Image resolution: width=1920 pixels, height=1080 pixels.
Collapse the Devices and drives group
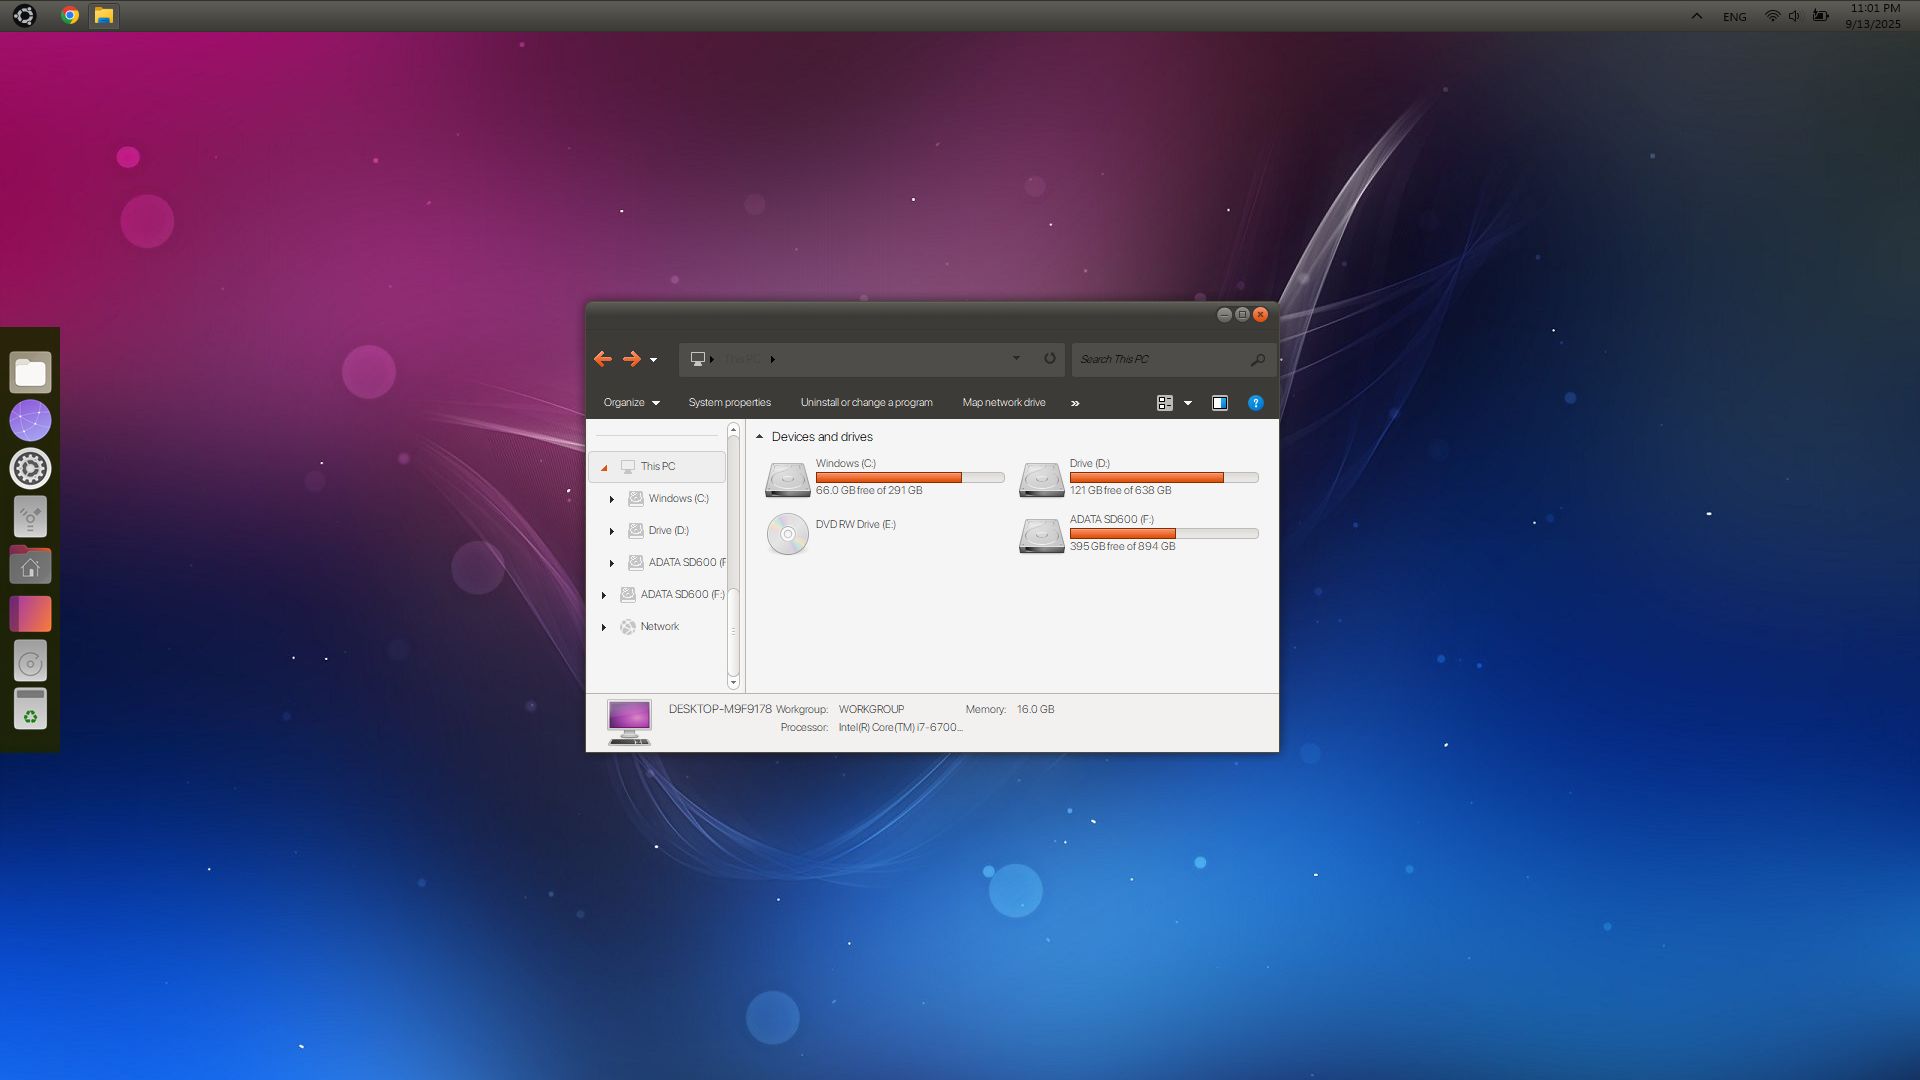coord(760,437)
